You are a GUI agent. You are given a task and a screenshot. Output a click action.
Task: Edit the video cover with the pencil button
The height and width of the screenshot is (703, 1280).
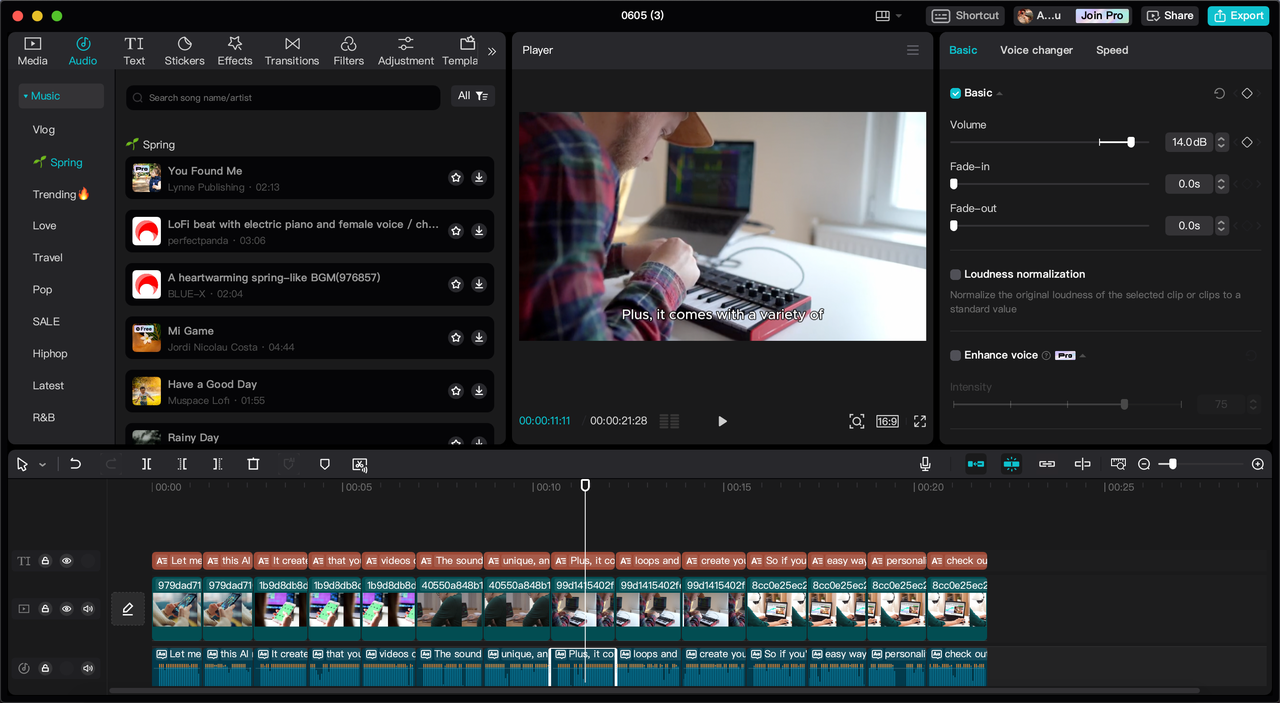pyautogui.click(x=128, y=608)
